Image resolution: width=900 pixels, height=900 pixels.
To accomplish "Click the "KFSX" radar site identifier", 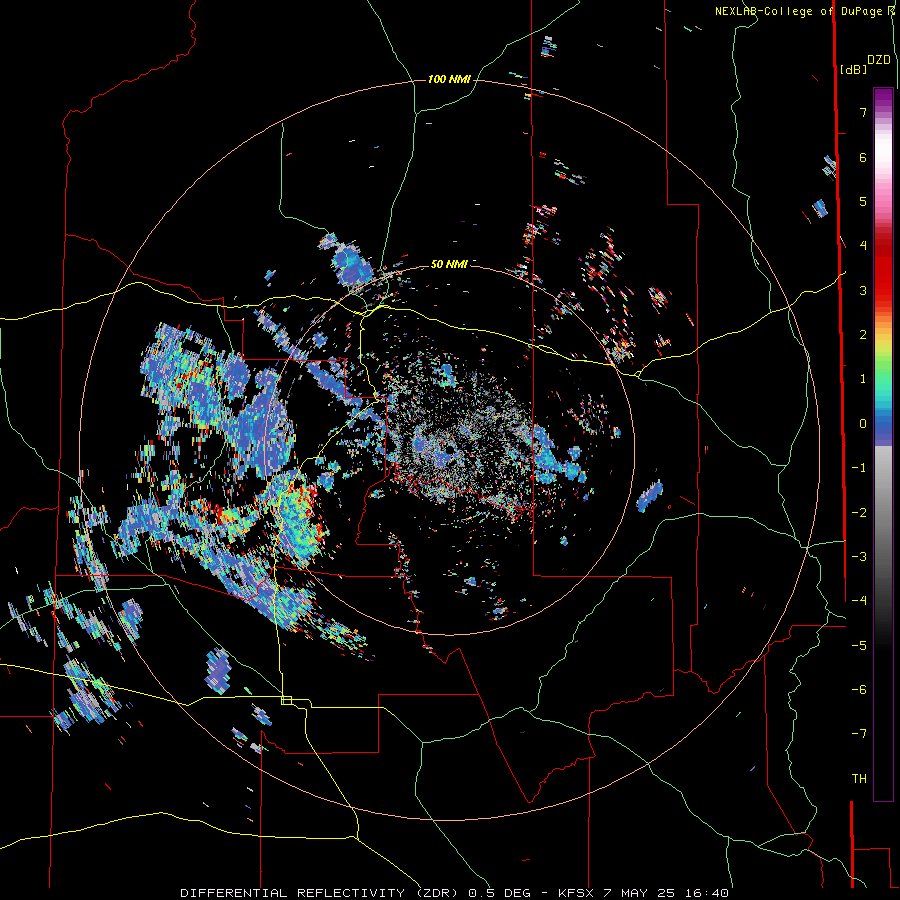I will [x=577, y=893].
